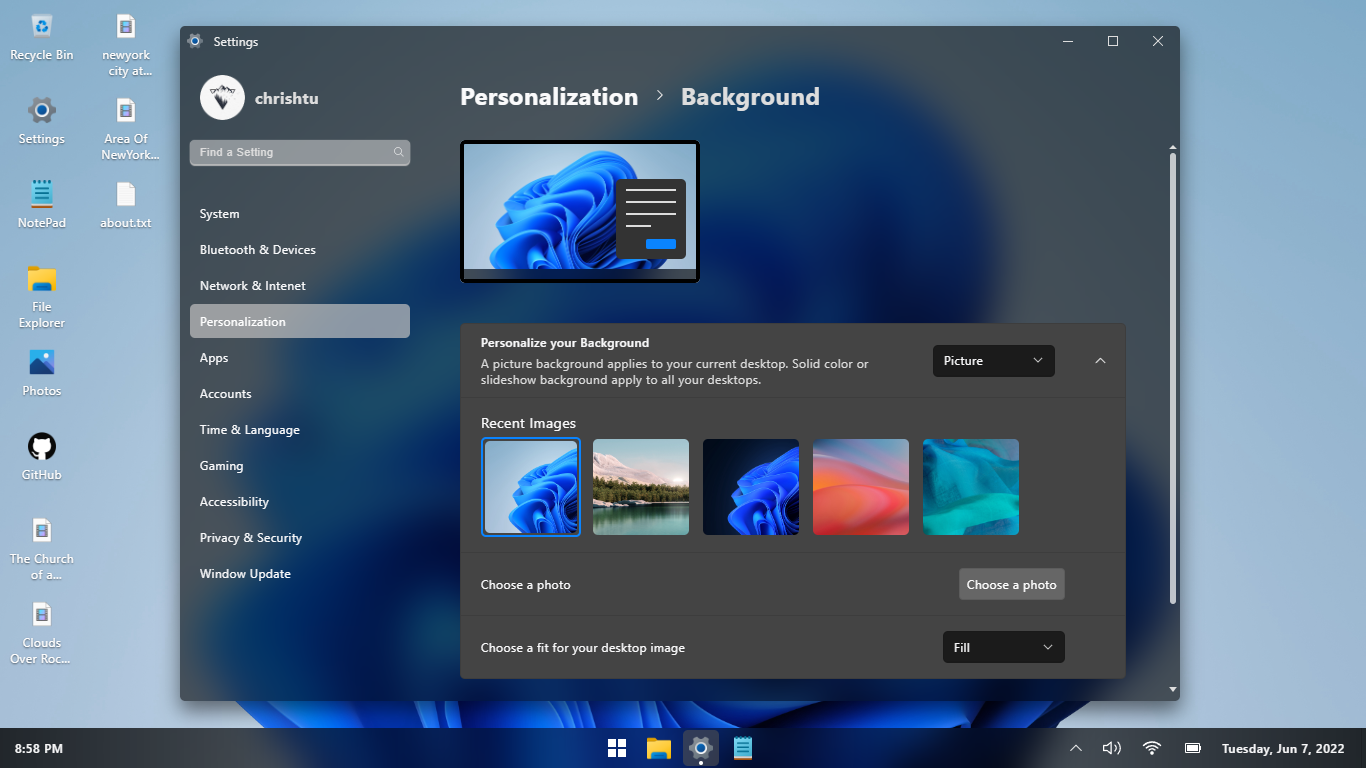
Task: Show hidden icons with tray chevron
Action: coord(1076,748)
